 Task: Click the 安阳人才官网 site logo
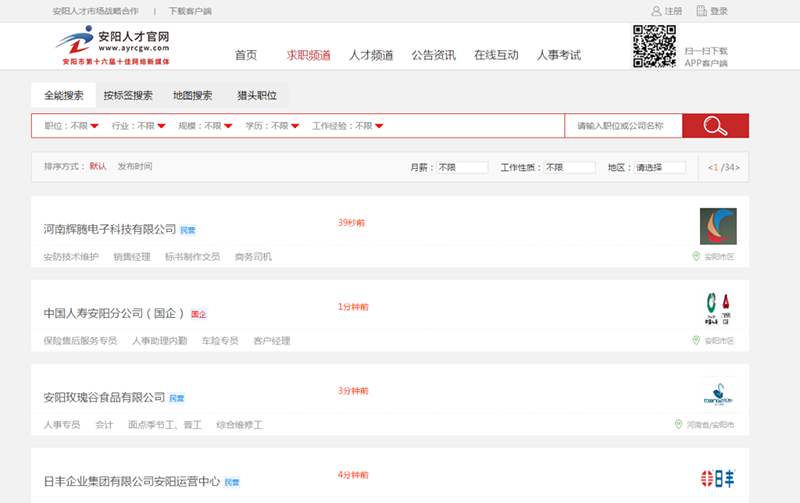[112, 46]
